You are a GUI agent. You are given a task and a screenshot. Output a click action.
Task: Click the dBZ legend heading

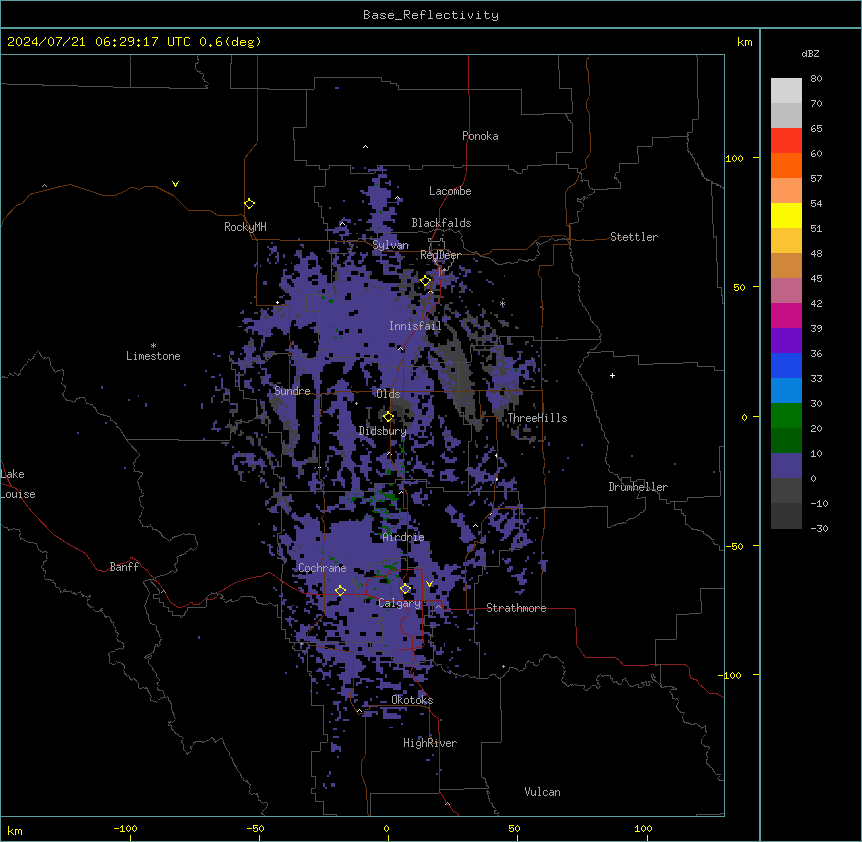click(810, 53)
